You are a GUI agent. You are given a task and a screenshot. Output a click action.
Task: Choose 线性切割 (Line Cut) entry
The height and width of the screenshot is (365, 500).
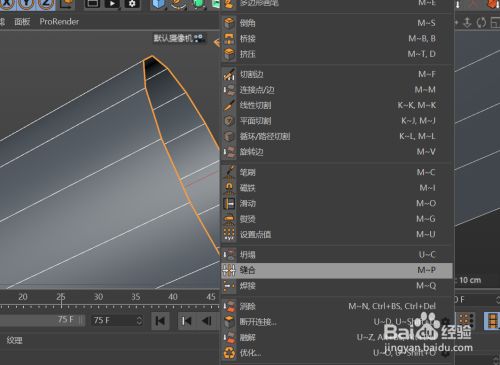(337, 105)
